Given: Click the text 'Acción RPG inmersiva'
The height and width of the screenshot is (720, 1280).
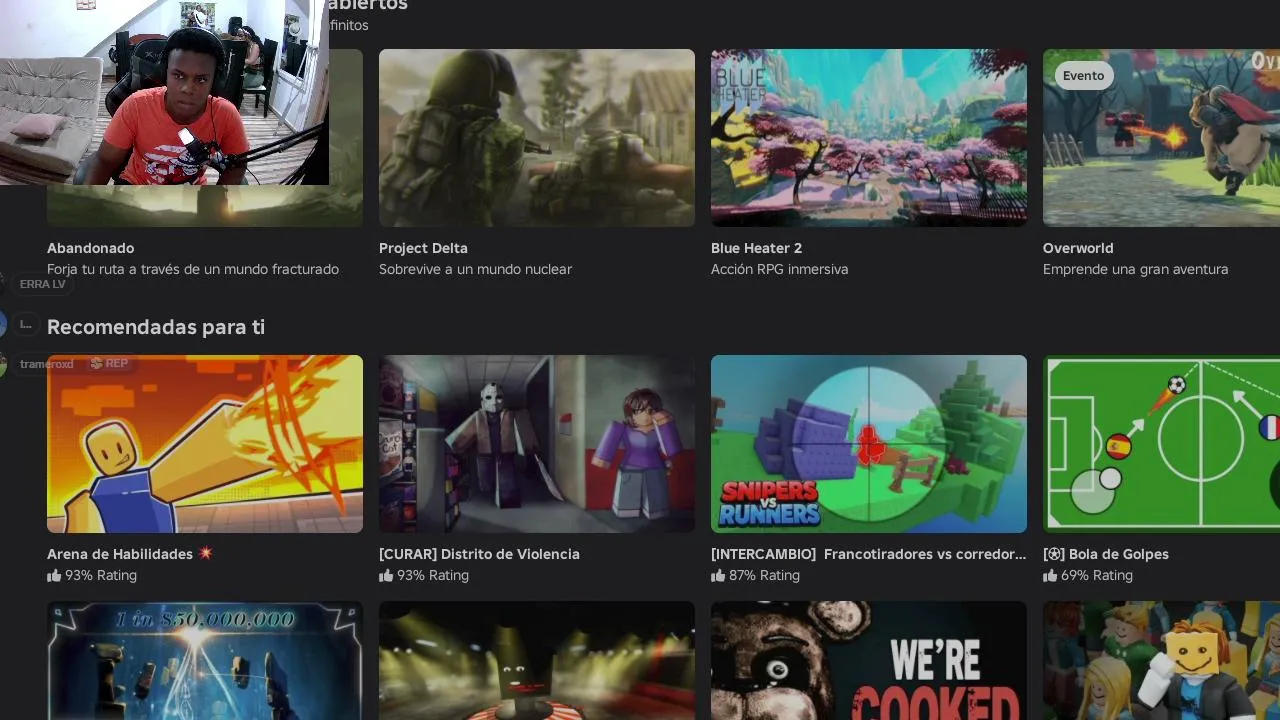Looking at the screenshot, I should pyautogui.click(x=779, y=269).
